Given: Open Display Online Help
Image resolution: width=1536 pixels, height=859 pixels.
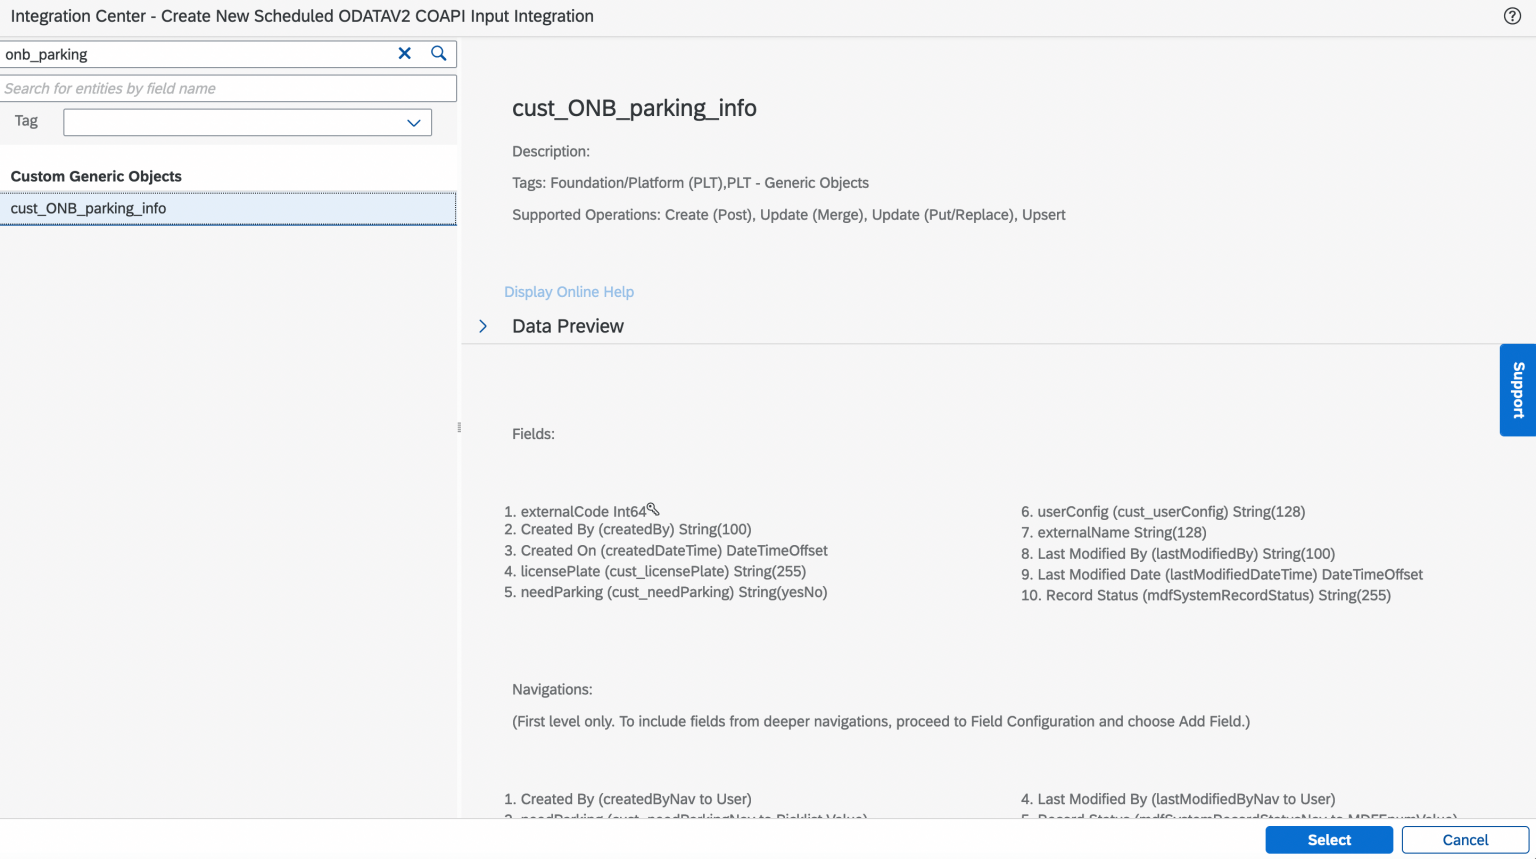Looking at the screenshot, I should click(568, 291).
